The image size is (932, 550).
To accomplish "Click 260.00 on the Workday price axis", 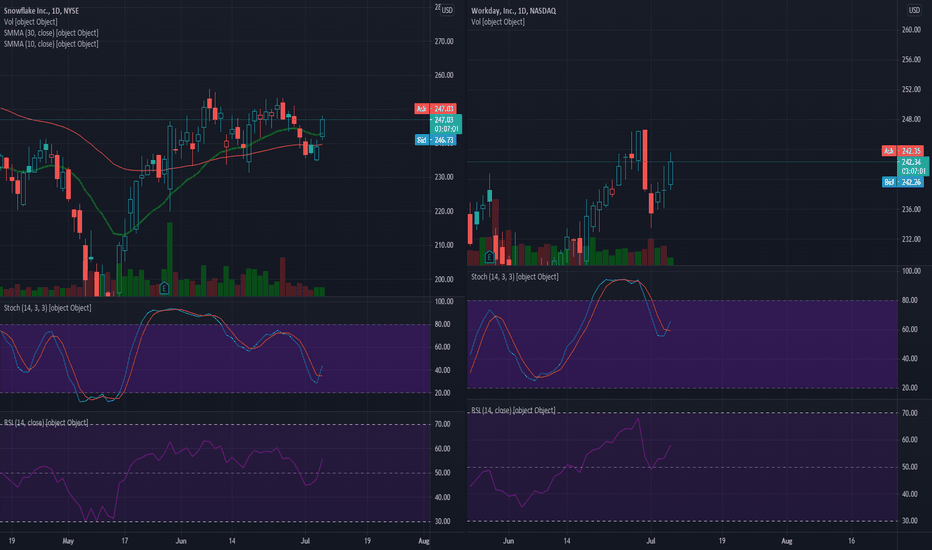I will click(911, 30).
